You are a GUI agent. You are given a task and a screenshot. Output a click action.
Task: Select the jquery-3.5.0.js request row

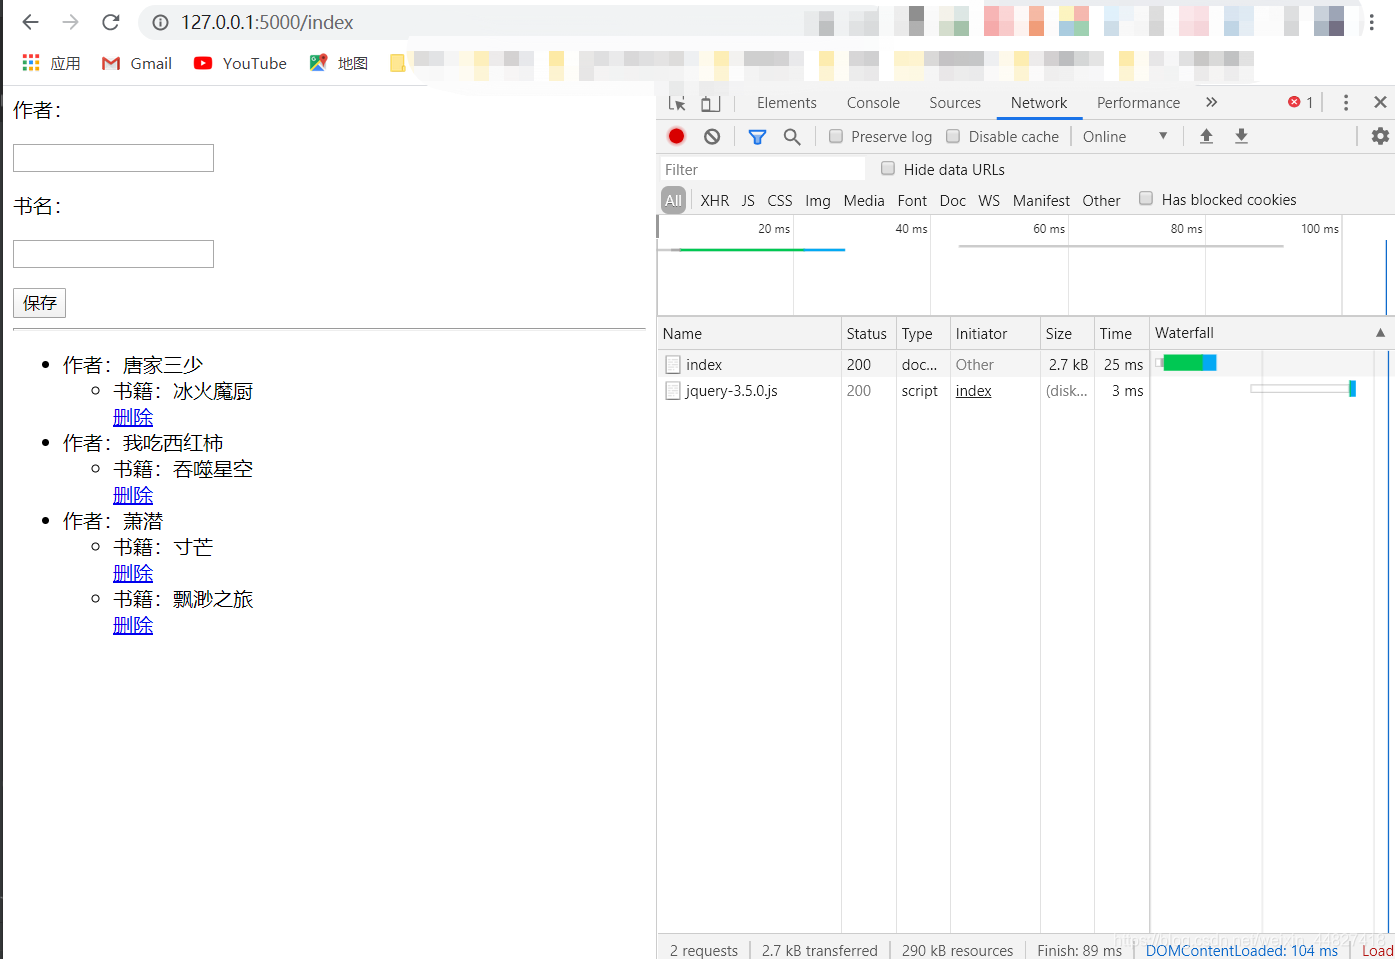click(1024, 391)
